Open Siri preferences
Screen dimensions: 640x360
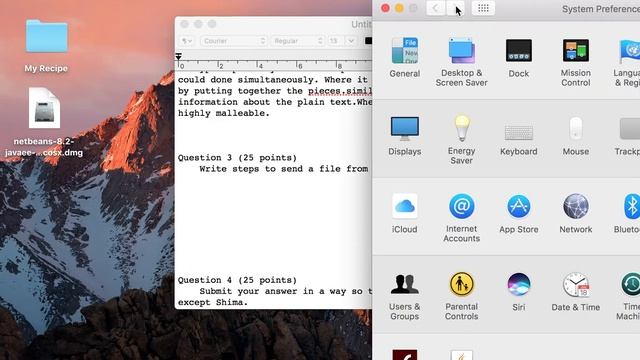[x=519, y=291]
